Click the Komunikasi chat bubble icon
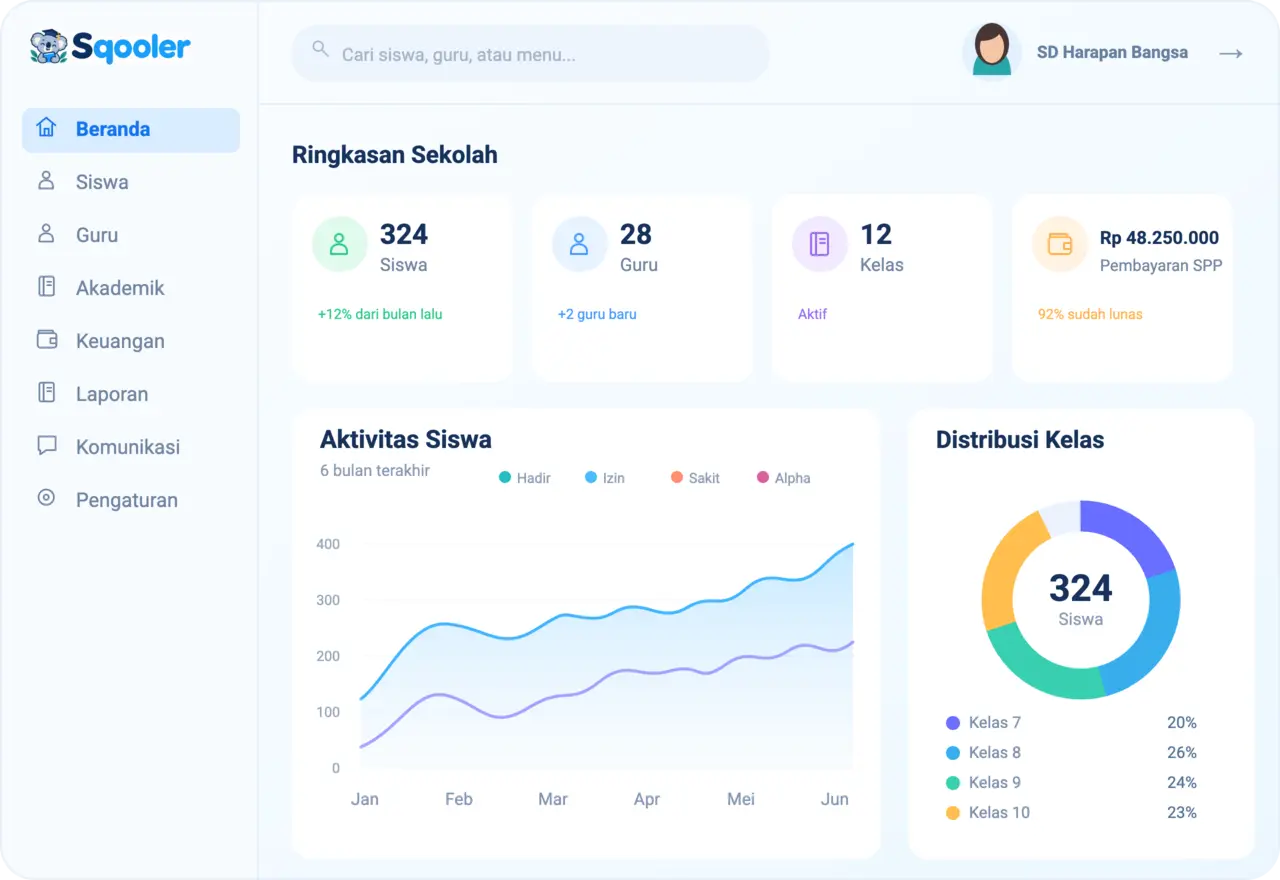The image size is (1280, 880). pyautogui.click(x=46, y=446)
